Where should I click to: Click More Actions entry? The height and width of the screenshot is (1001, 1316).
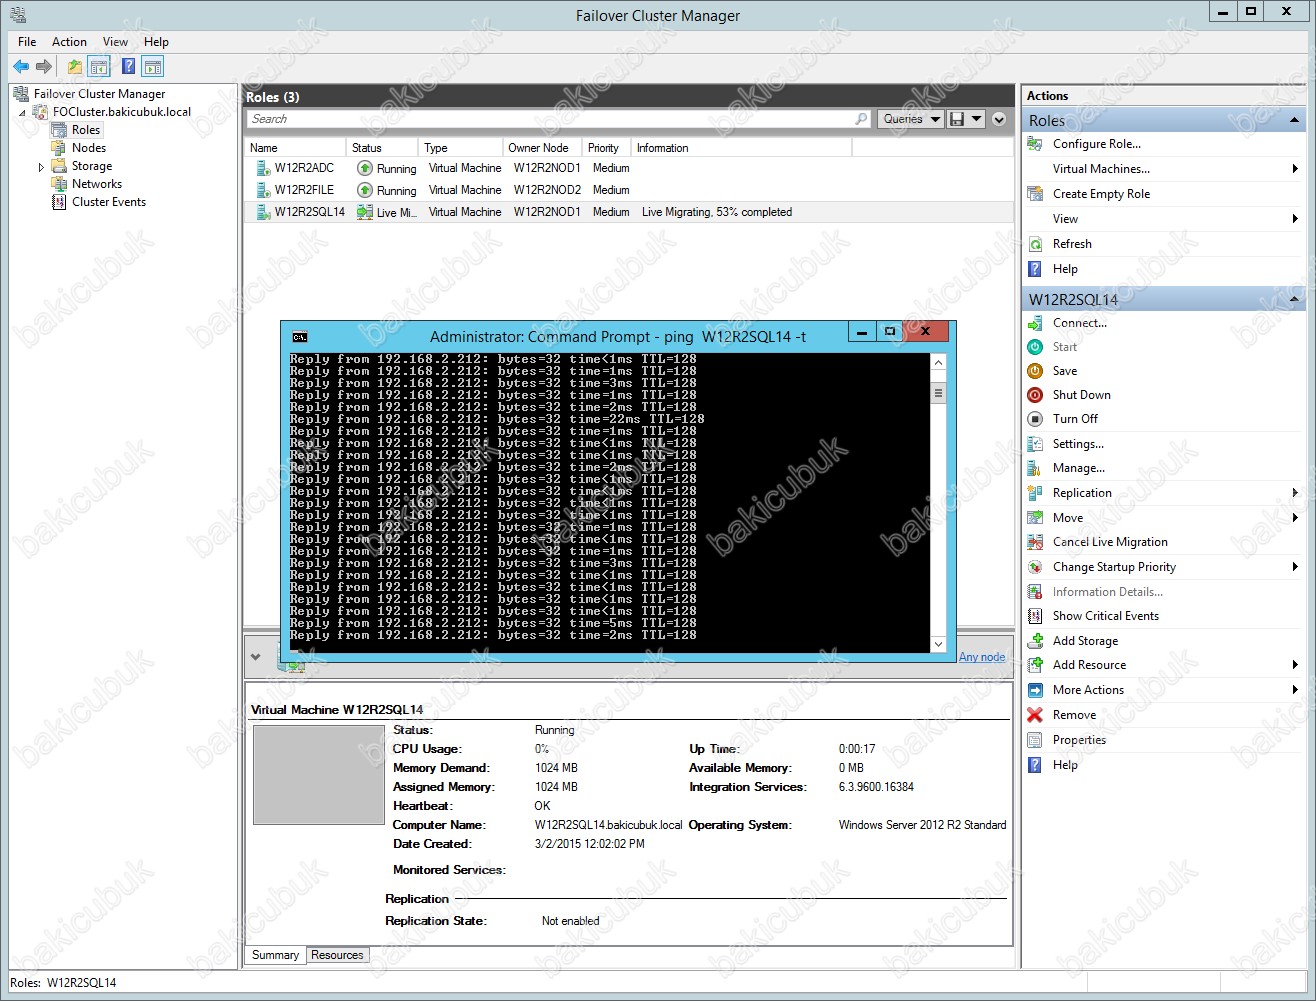pos(1088,690)
